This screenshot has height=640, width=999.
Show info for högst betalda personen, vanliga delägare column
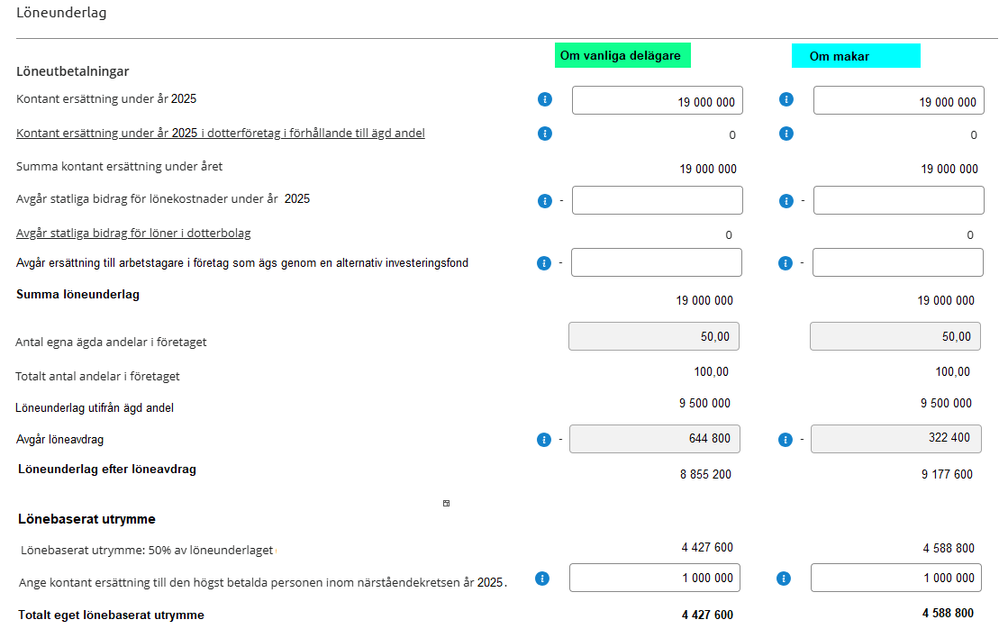(x=542, y=578)
